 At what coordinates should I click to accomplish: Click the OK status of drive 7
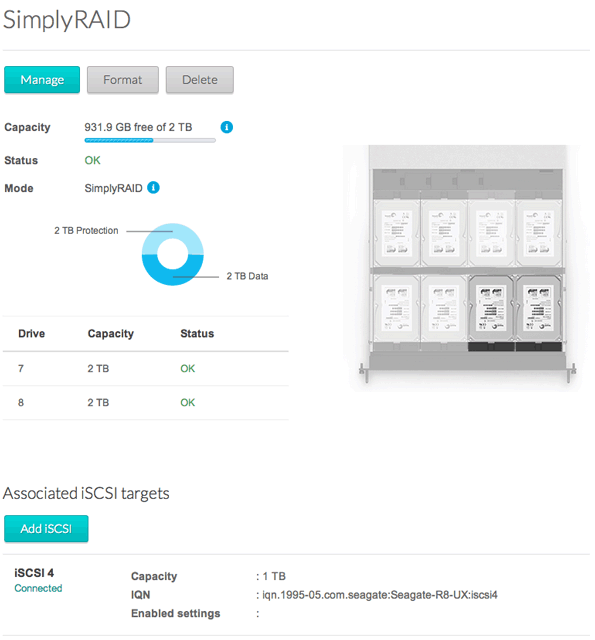coord(188,369)
